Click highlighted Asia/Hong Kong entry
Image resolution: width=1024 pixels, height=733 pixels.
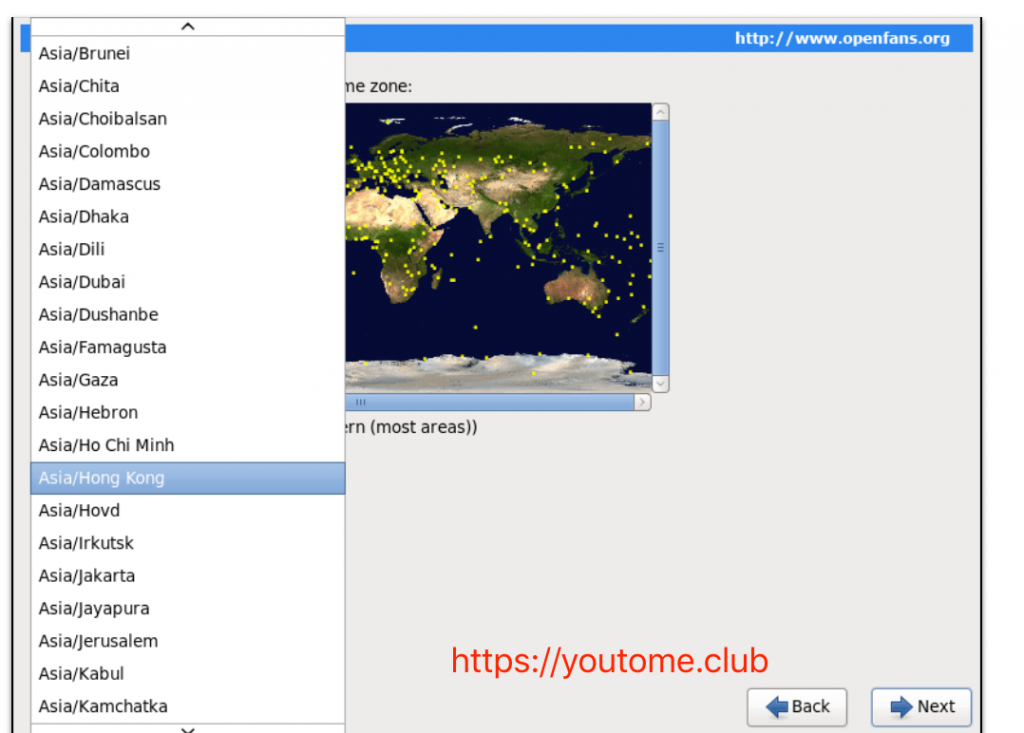pyautogui.click(x=187, y=478)
